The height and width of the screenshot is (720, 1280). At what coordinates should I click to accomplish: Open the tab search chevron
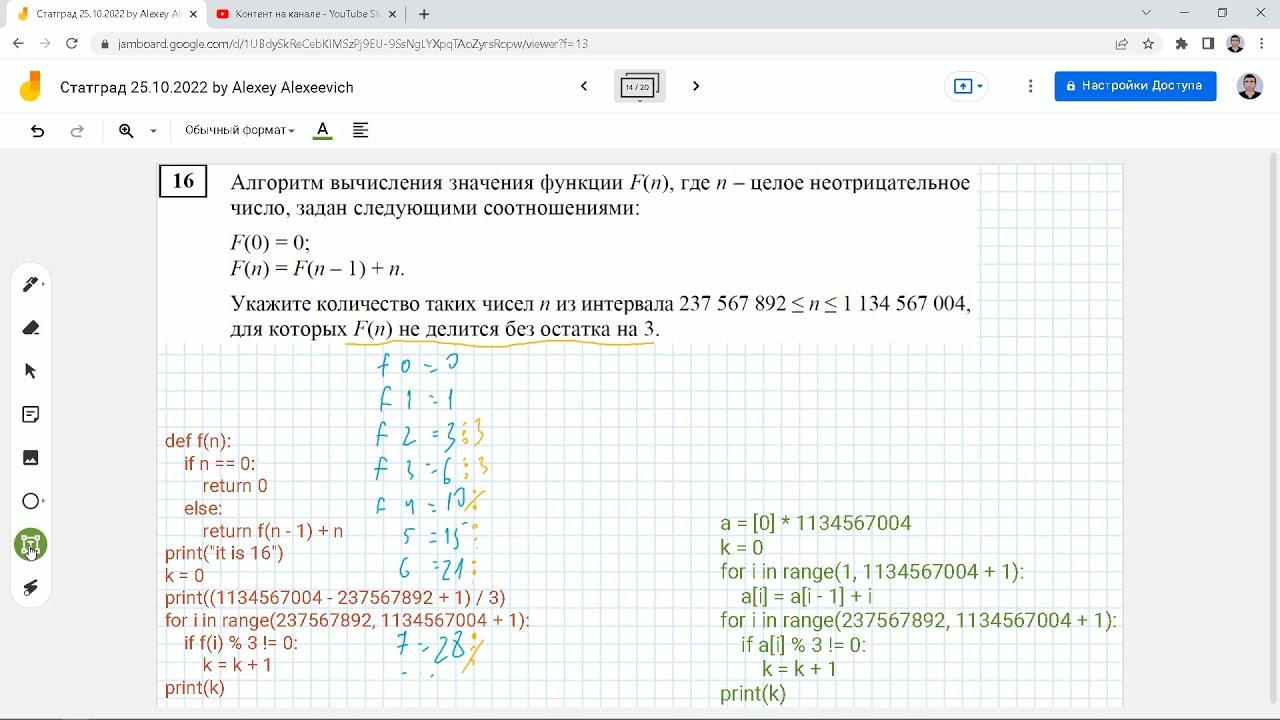[x=1146, y=13]
